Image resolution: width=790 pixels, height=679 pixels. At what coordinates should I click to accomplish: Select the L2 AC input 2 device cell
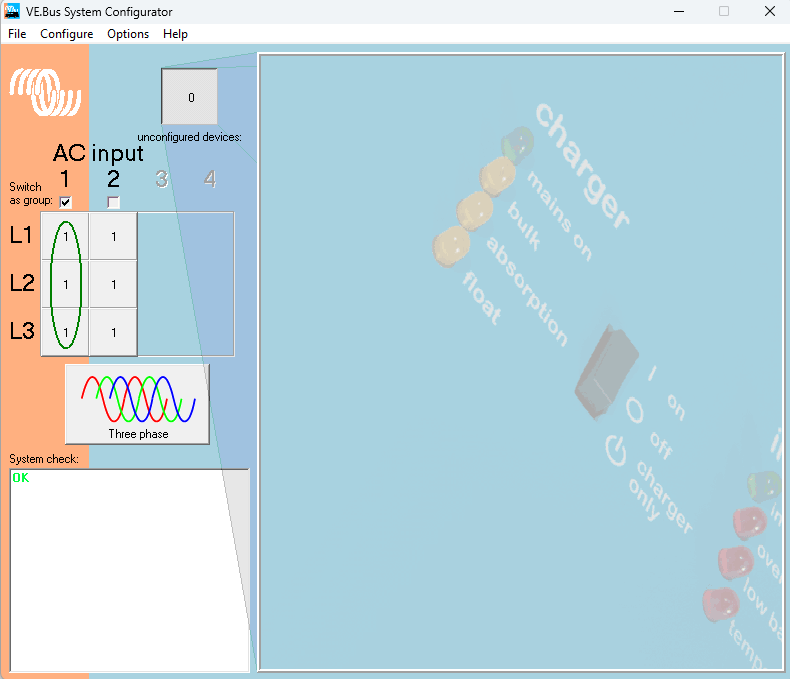coord(113,284)
